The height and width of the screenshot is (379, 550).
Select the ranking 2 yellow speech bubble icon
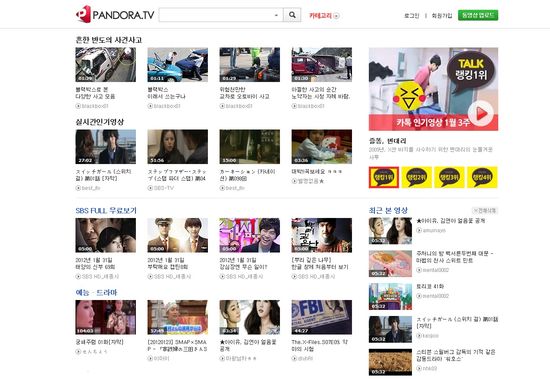416,177
